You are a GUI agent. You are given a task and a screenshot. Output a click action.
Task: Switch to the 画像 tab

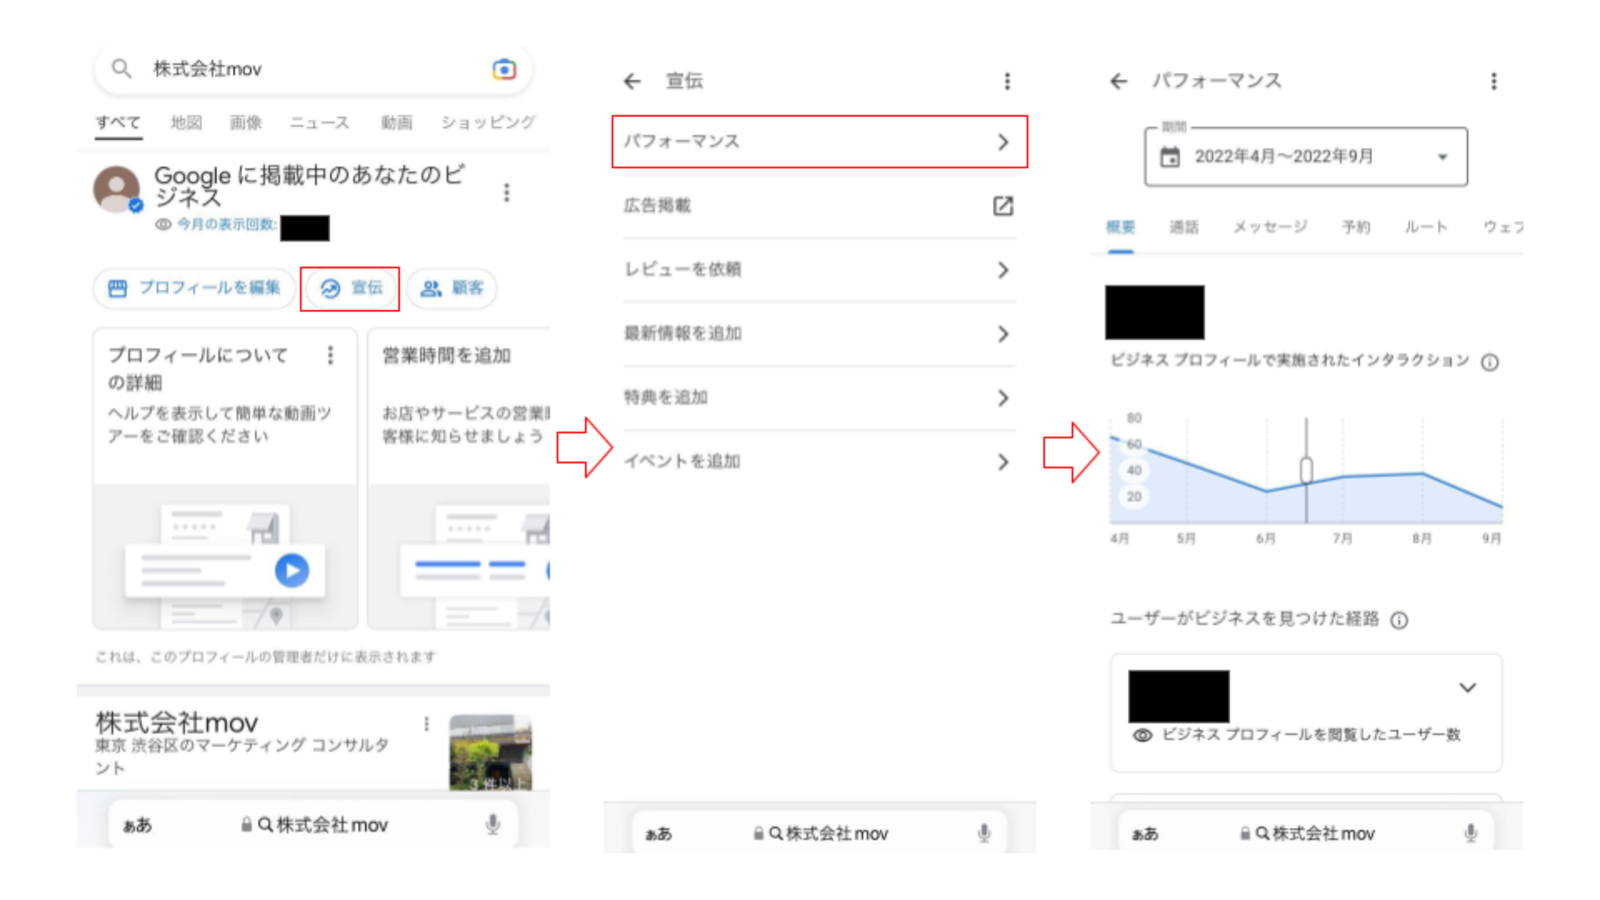(246, 123)
